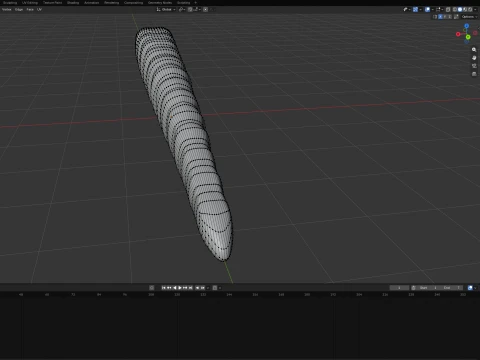Screen dimensions: 480x360
Task: Open the Texture Paint workspace tab
Action: click(x=52, y=3)
